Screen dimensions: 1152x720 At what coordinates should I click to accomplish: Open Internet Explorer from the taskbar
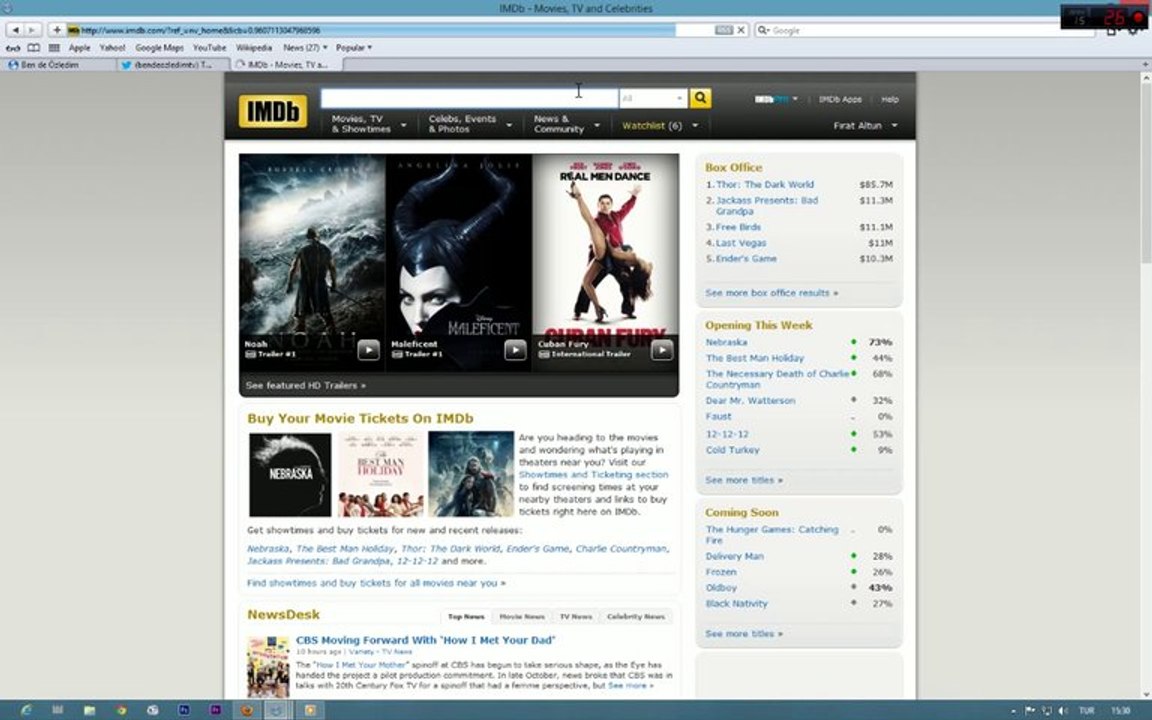tap(26, 710)
